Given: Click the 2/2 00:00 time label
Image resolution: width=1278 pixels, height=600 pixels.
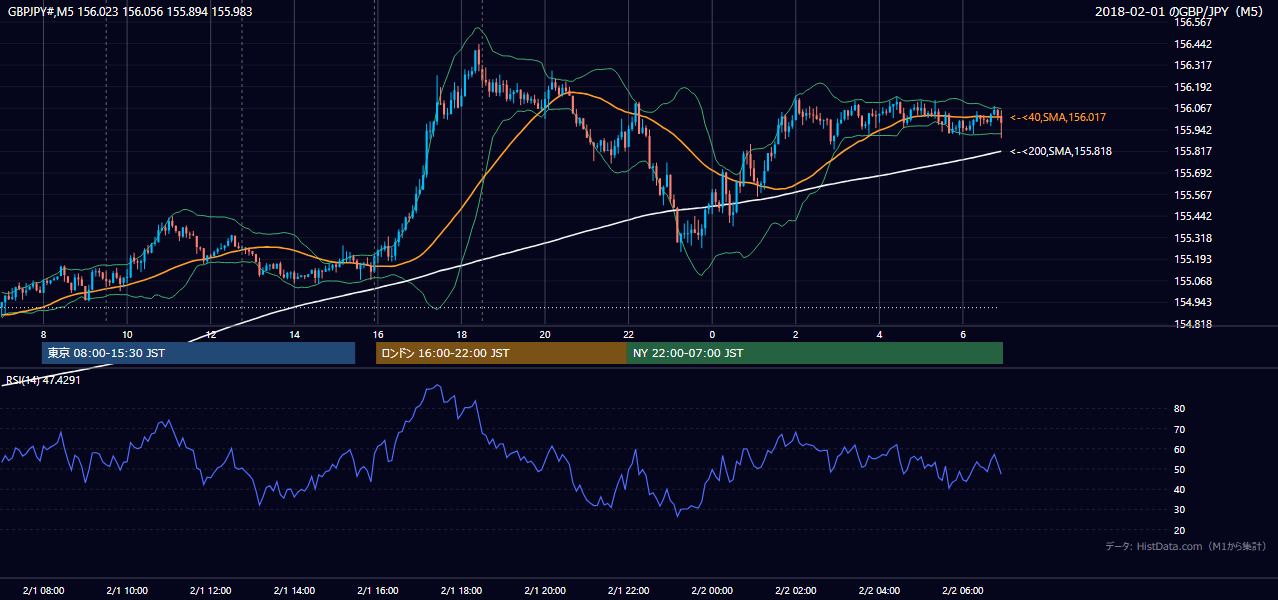Looking at the screenshot, I should click(x=712, y=590).
